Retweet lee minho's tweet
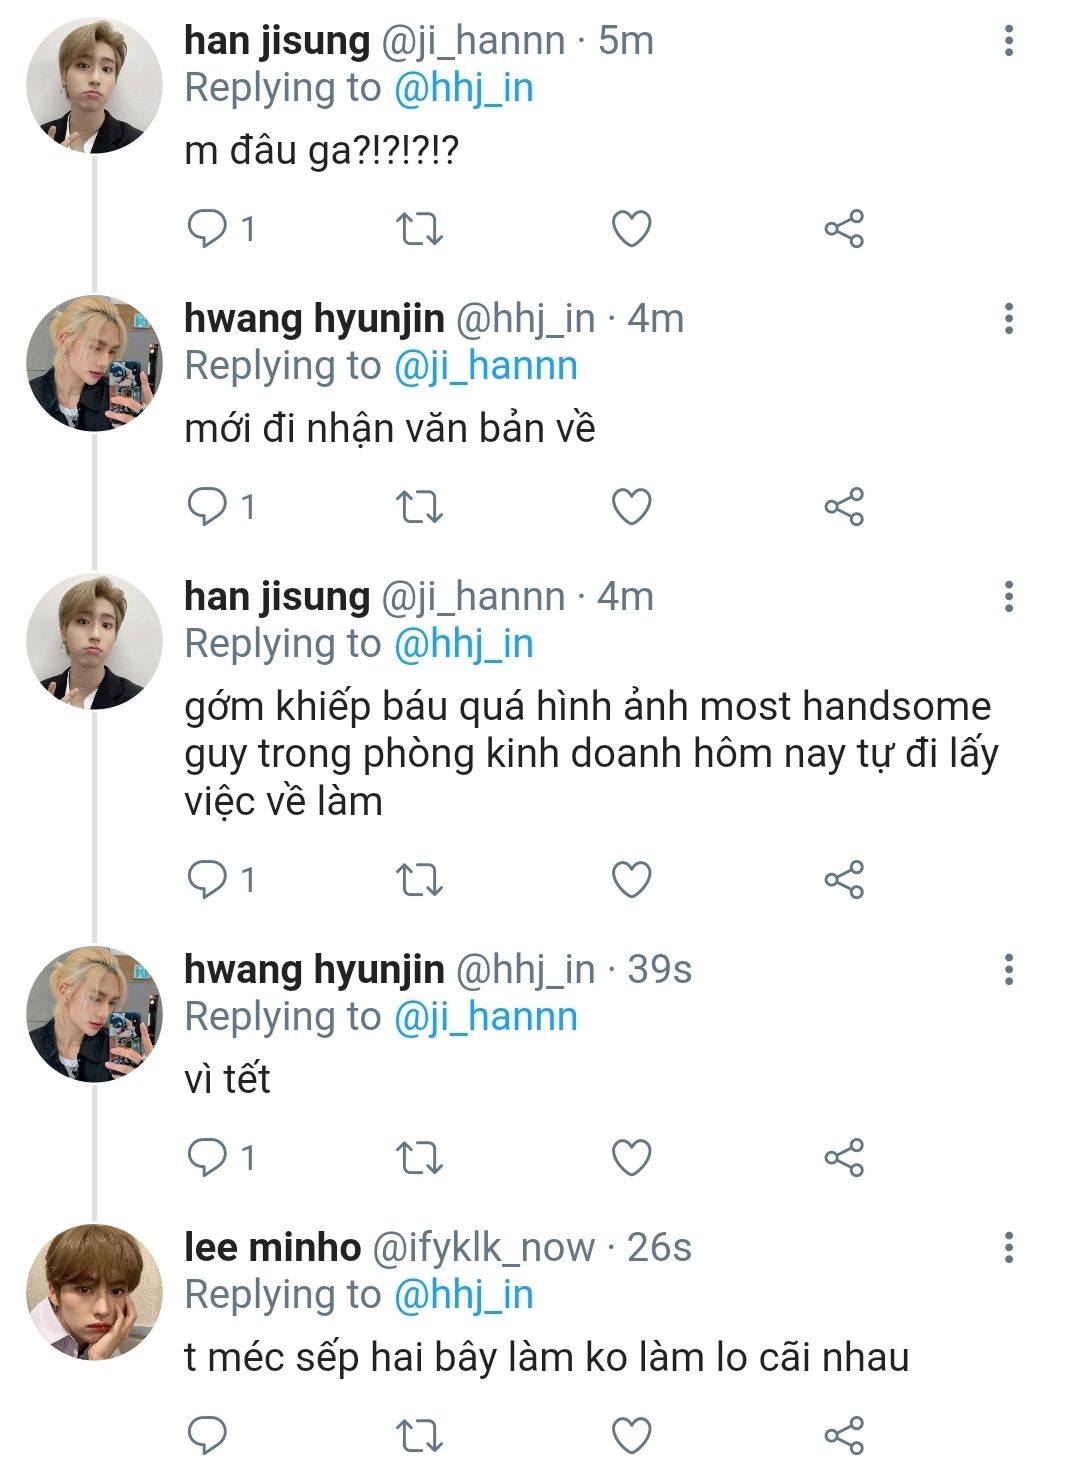This screenshot has height=1471, width=1079. 420,1436
